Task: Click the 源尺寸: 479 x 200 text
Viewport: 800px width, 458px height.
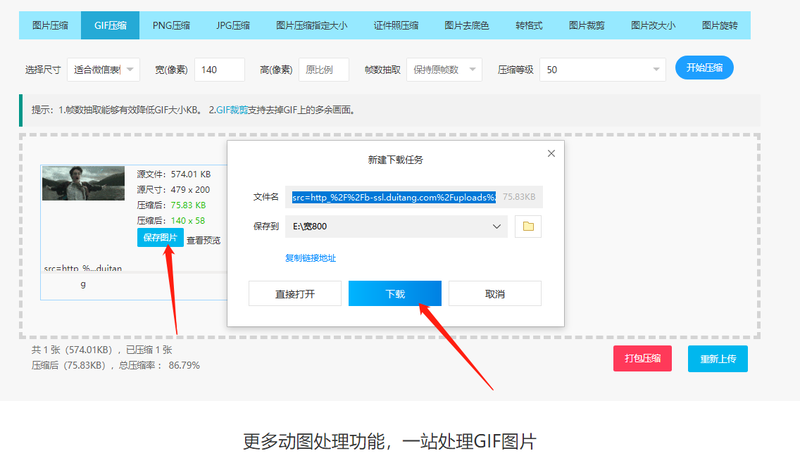Action: (x=173, y=189)
